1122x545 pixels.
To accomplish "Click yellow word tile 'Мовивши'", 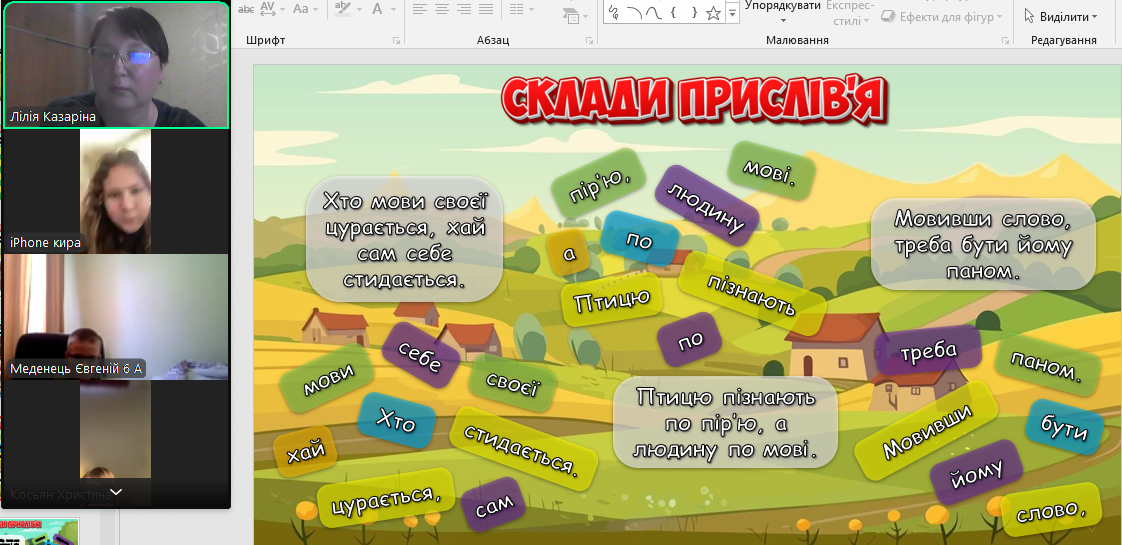I will [x=927, y=431].
